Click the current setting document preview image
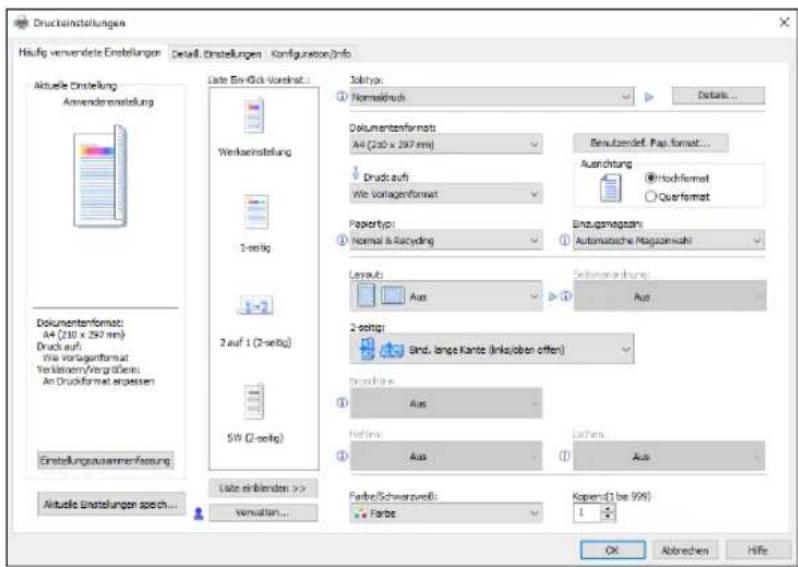This screenshot has height=567, width=798. coord(100,176)
